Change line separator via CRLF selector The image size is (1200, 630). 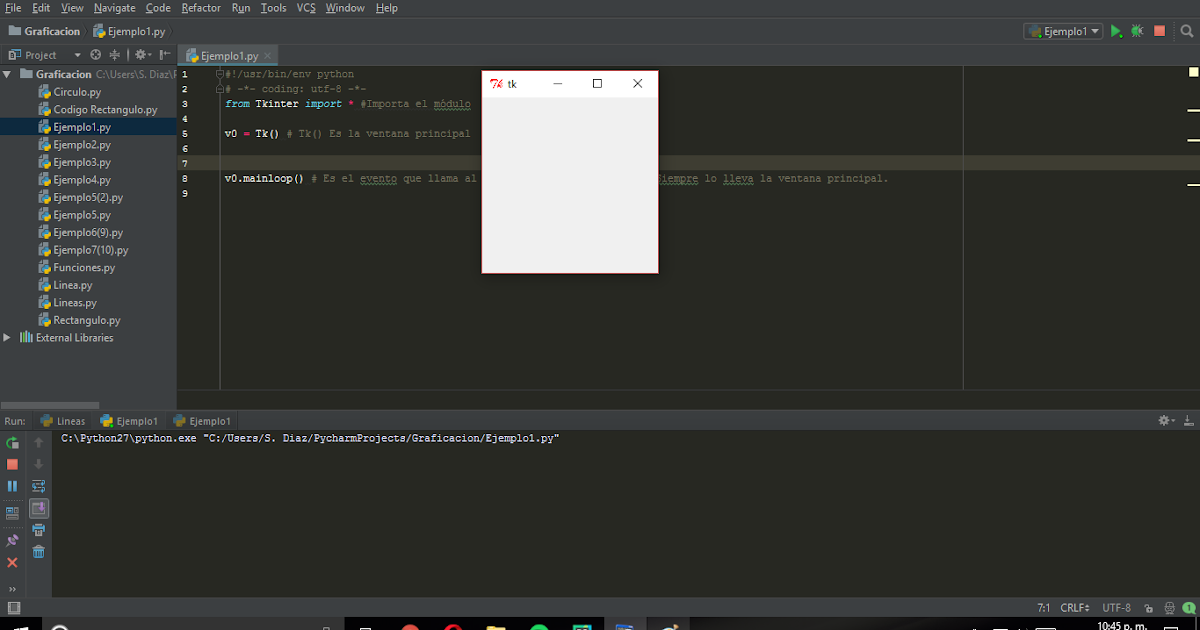tap(1074, 607)
